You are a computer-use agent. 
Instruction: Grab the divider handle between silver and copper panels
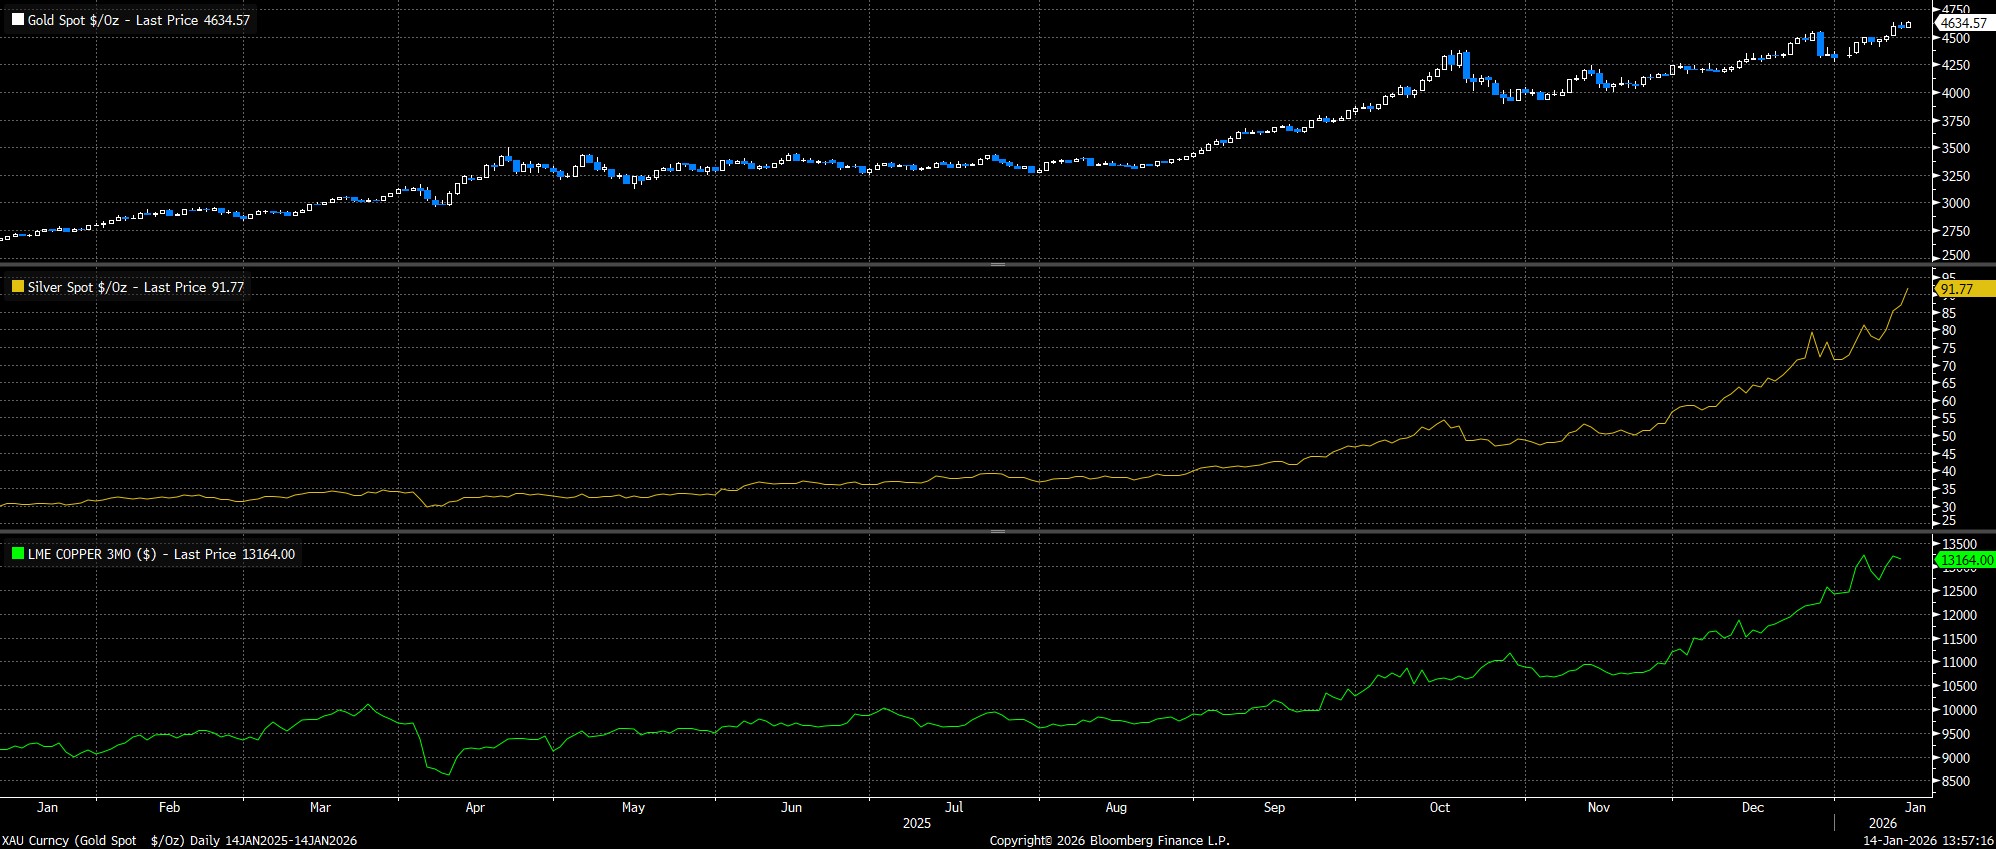(x=997, y=531)
